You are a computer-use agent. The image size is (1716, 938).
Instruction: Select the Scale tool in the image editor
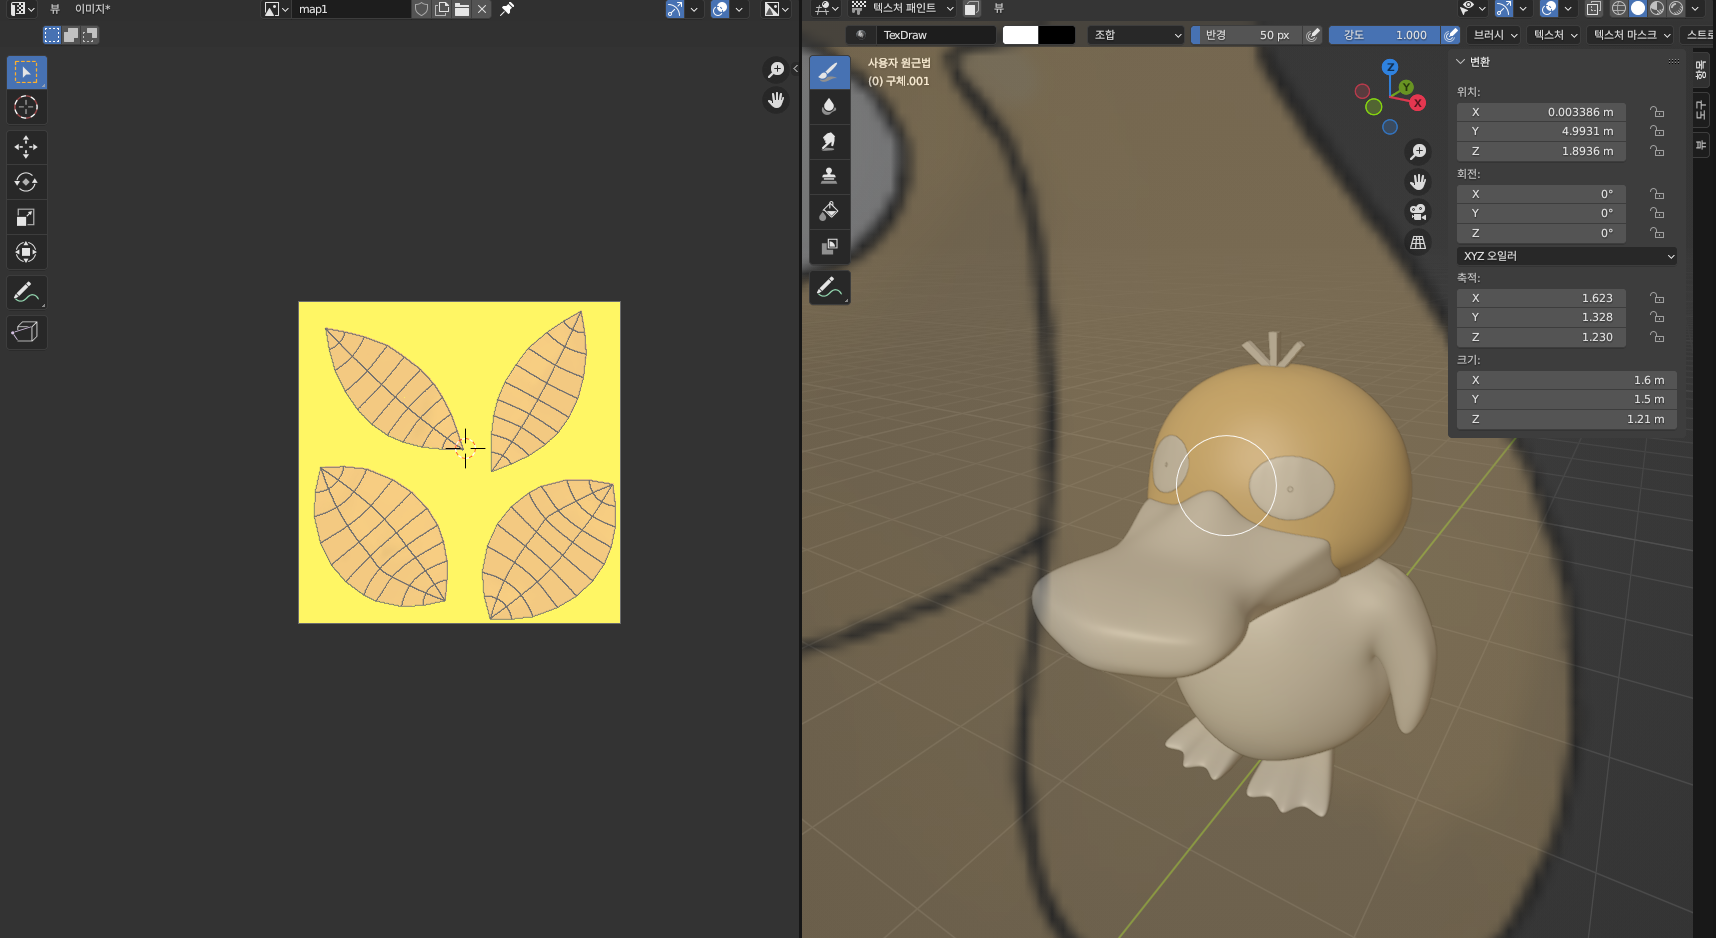[x=26, y=217]
